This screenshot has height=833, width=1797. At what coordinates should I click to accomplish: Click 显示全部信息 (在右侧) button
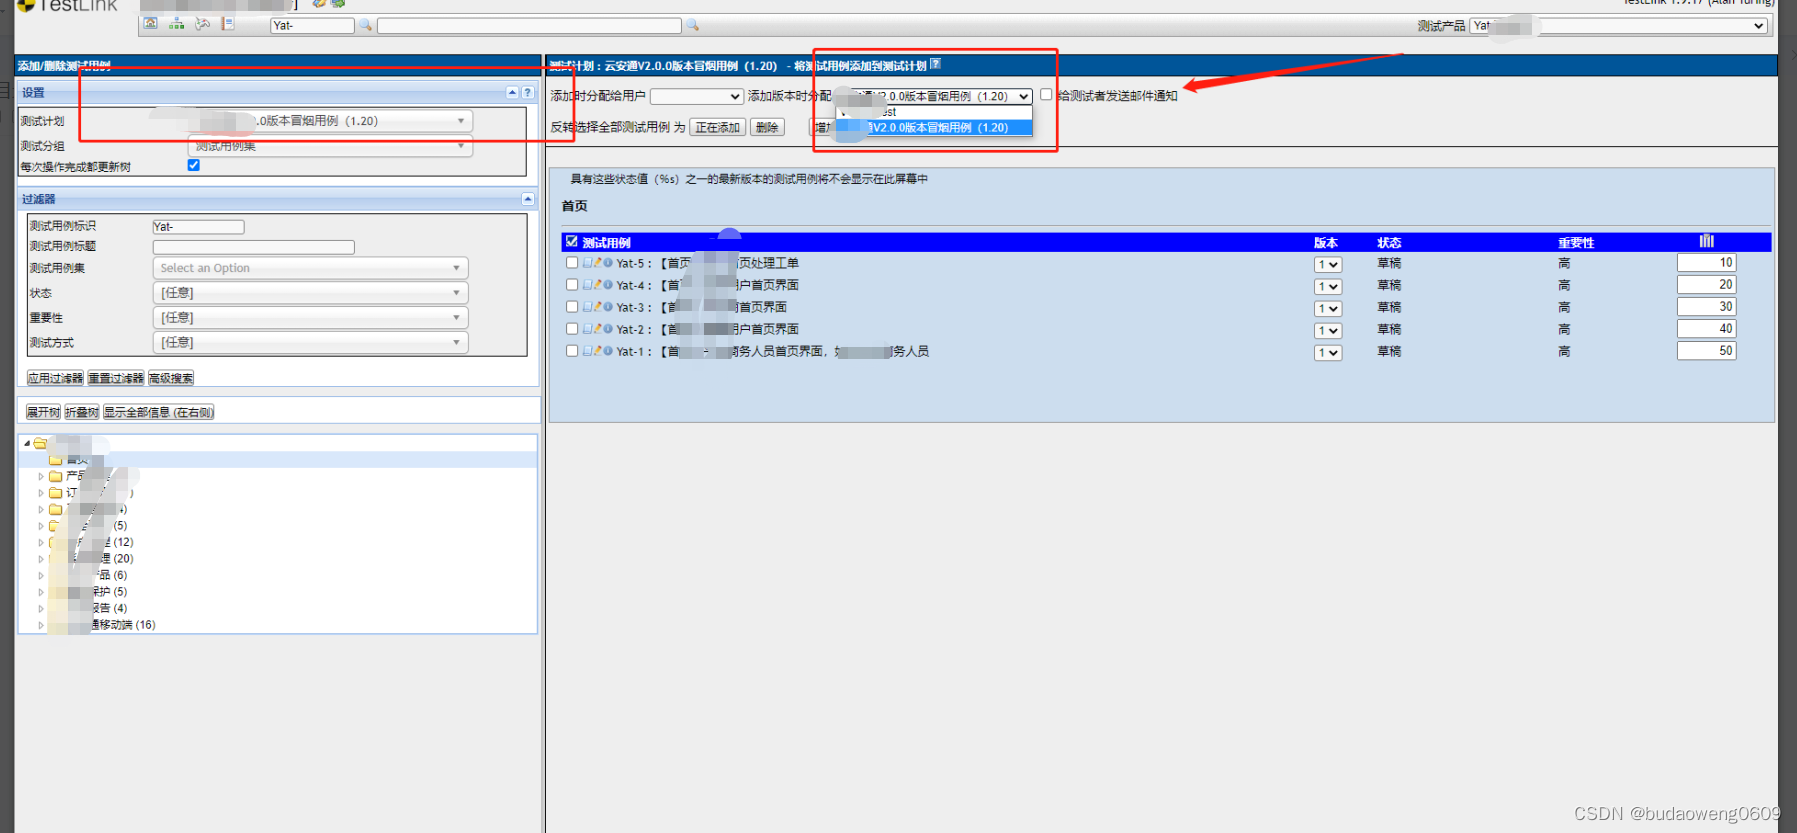pos(159,412)
